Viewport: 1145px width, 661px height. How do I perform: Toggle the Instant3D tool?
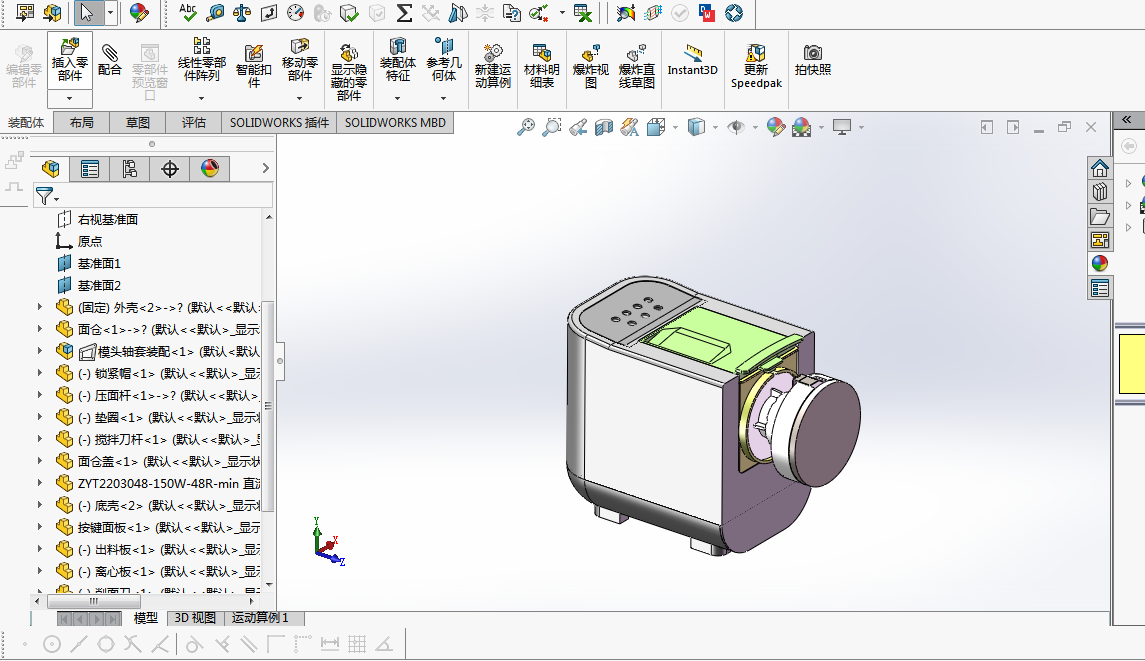(x=692, y=60)
